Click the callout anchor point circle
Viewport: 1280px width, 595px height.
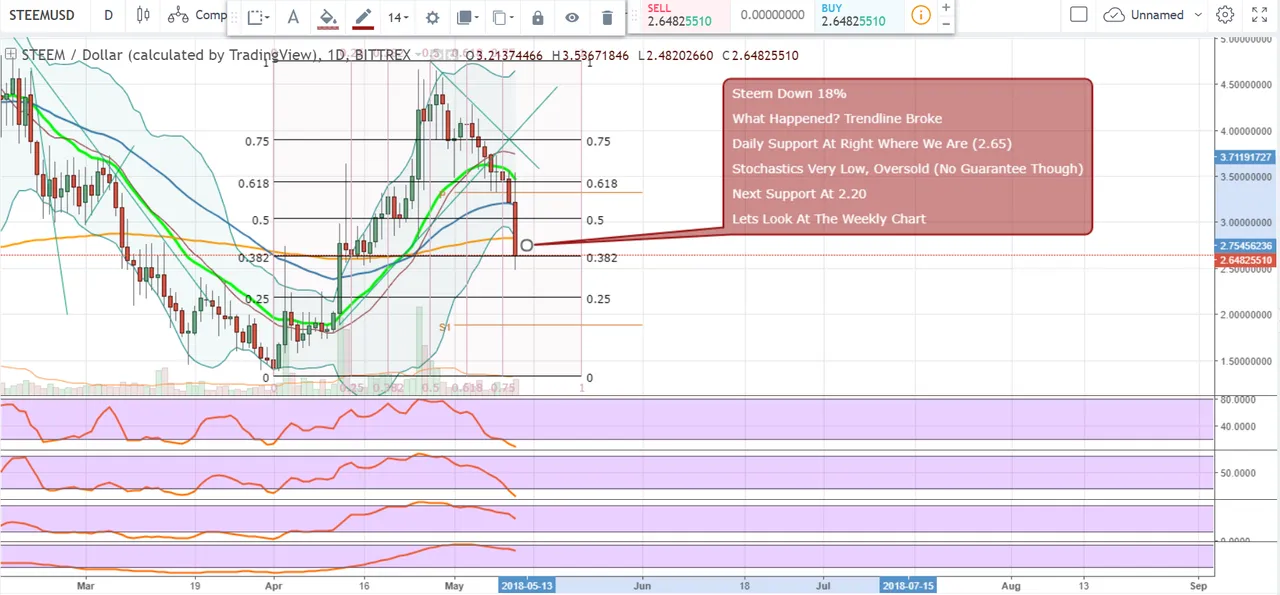pyautogui.click(x=527, y=245)
